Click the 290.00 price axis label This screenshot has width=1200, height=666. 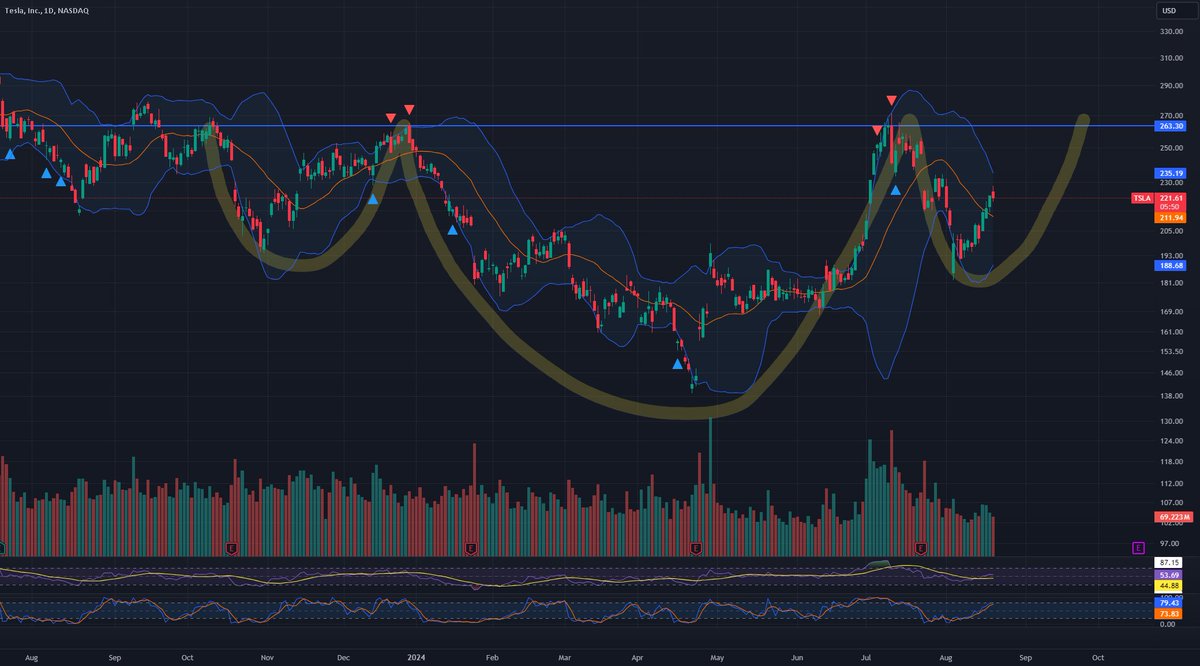click(x=1172, y=87)
